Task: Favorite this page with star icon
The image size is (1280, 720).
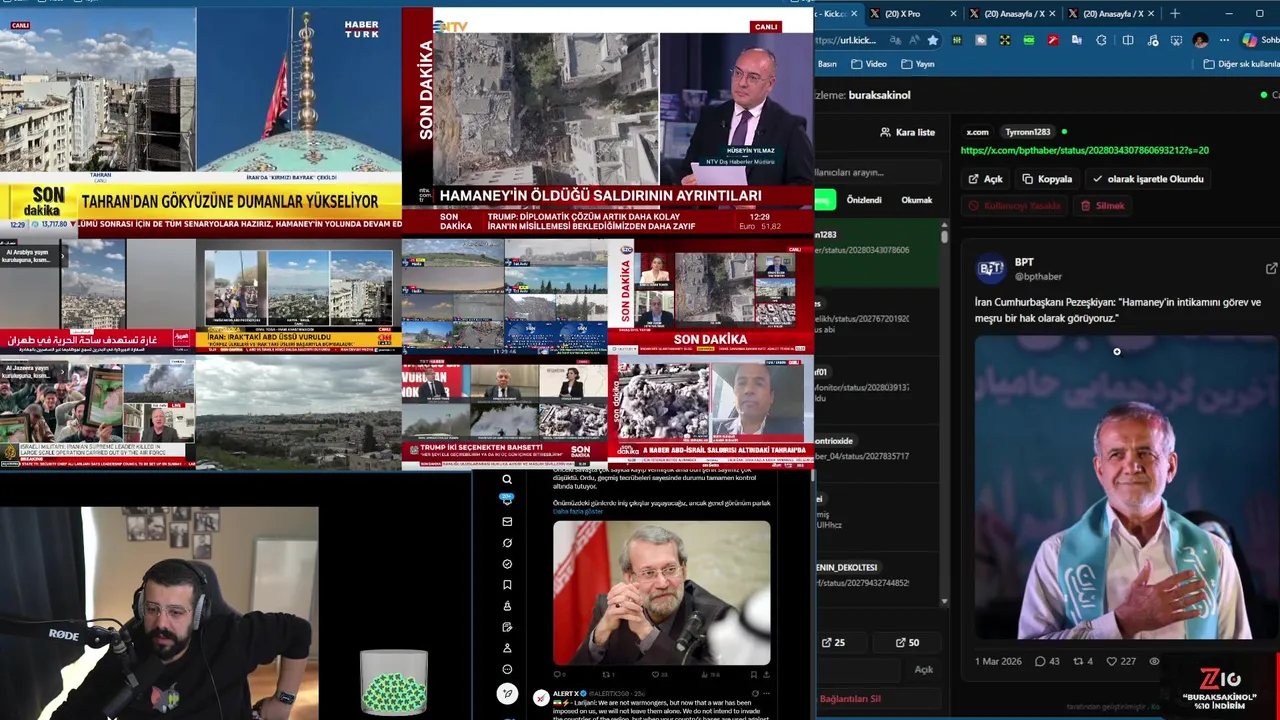Action: (933, 40)
